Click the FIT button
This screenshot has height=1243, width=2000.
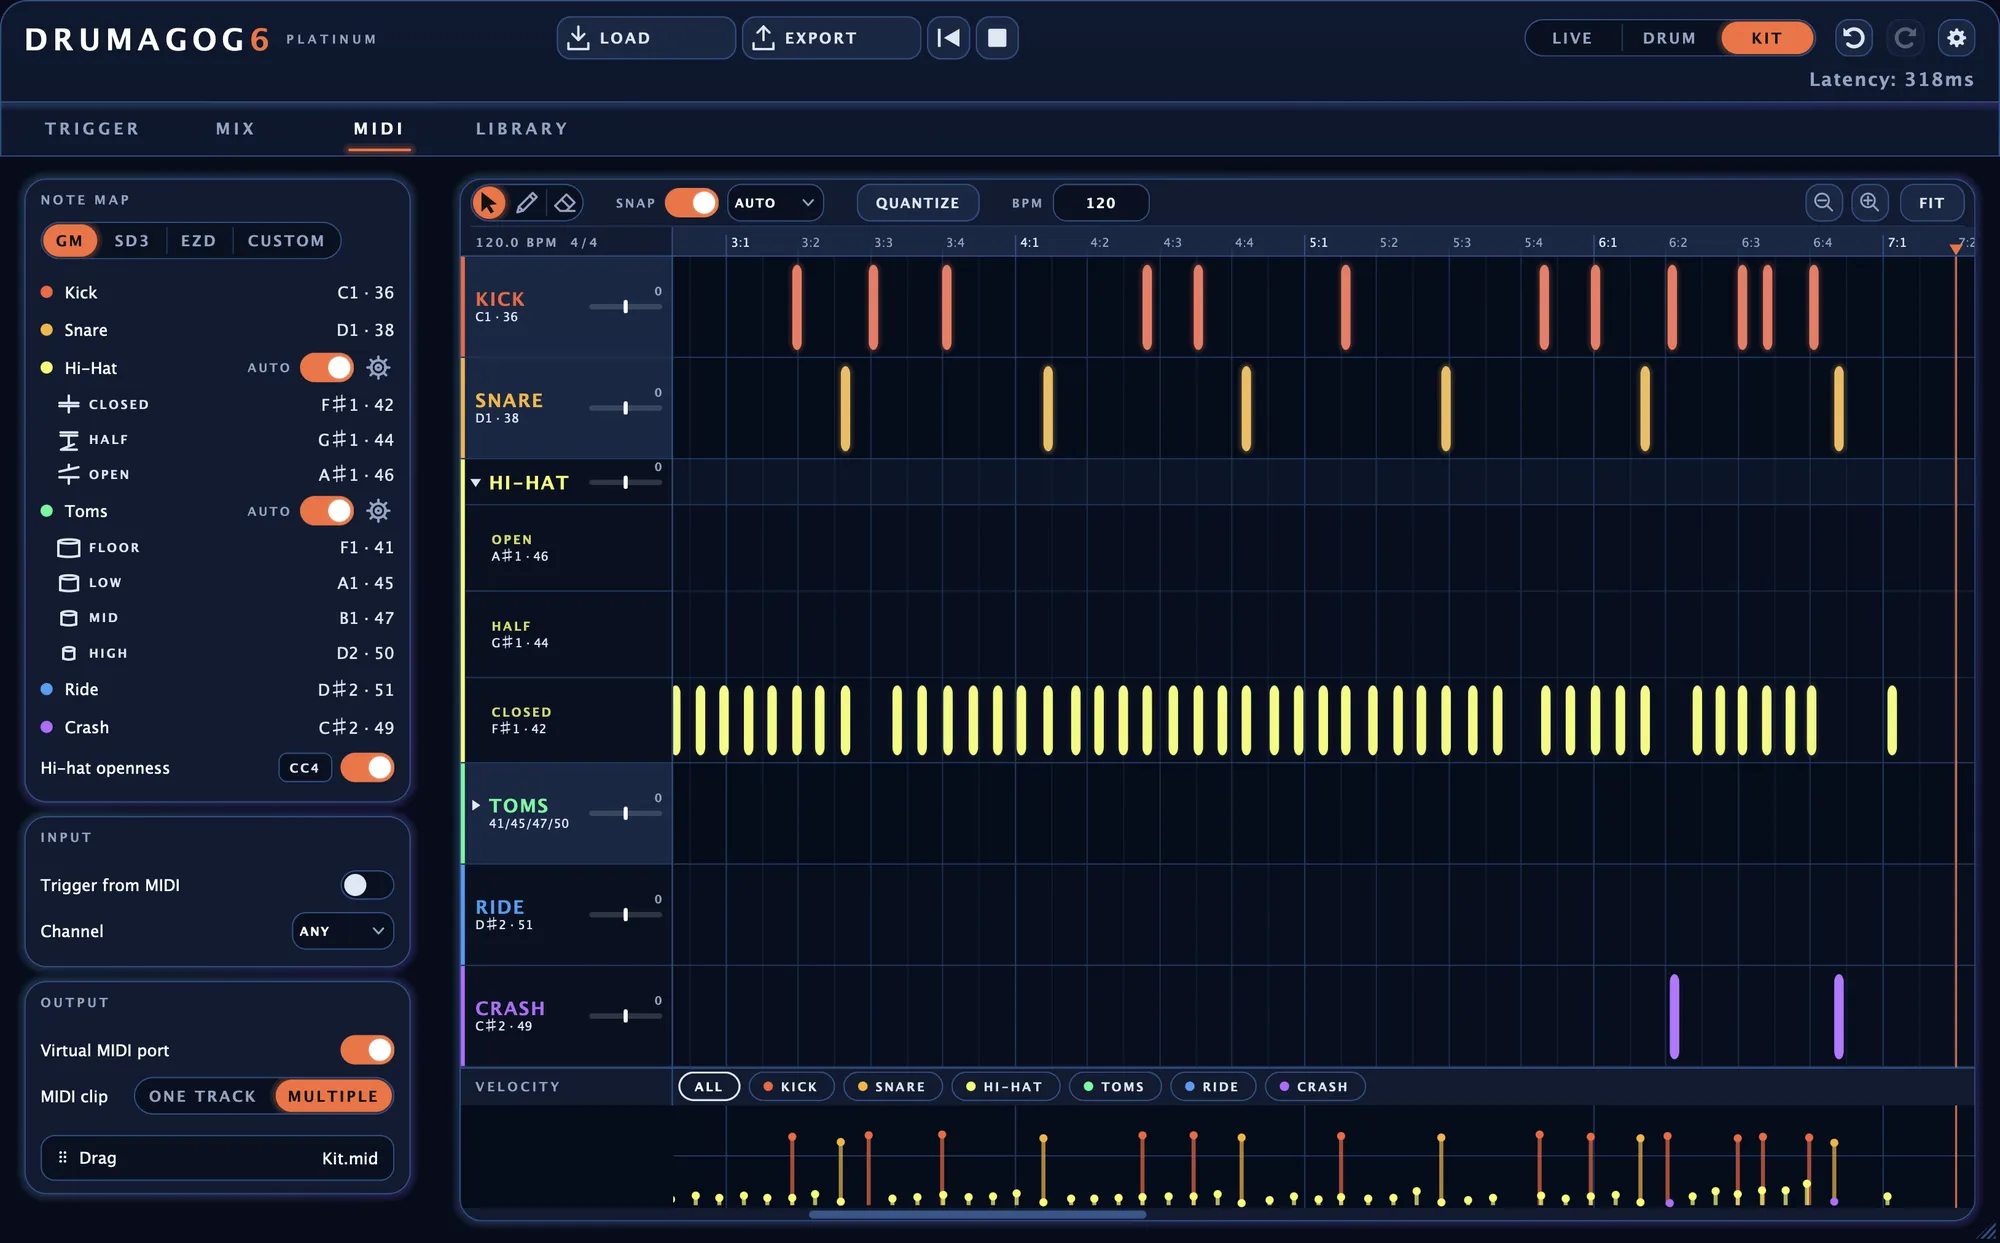pyautogui.click(x=1932, y=203)
